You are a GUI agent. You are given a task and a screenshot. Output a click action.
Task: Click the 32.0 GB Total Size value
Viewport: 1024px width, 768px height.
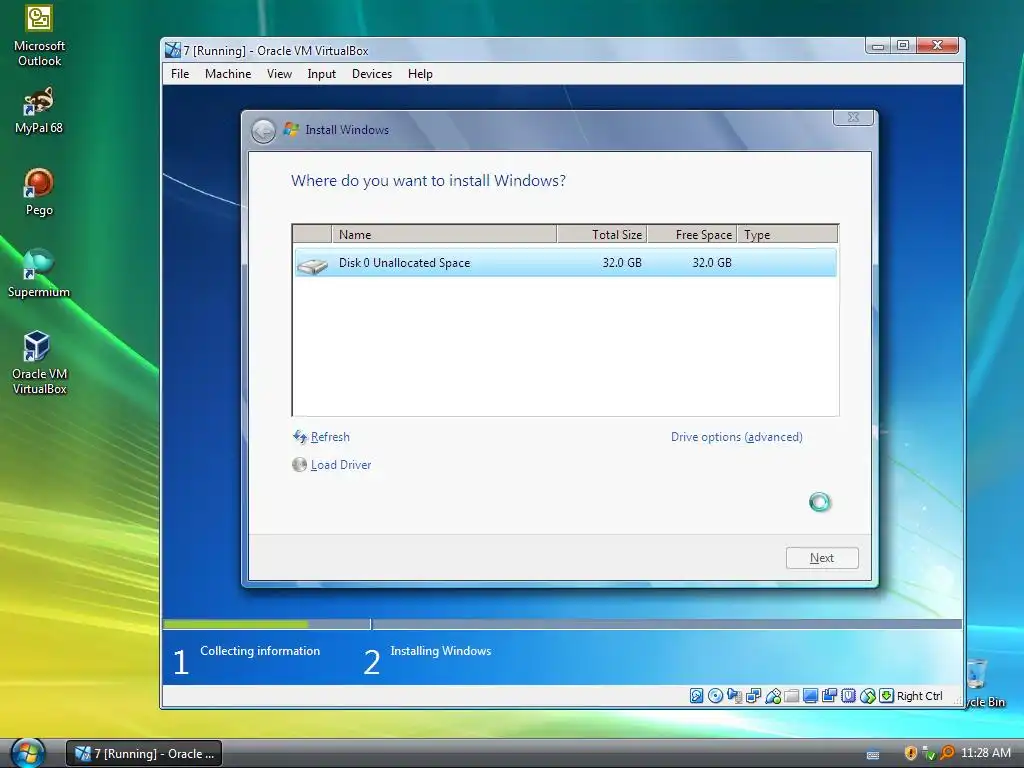[622, 263]
